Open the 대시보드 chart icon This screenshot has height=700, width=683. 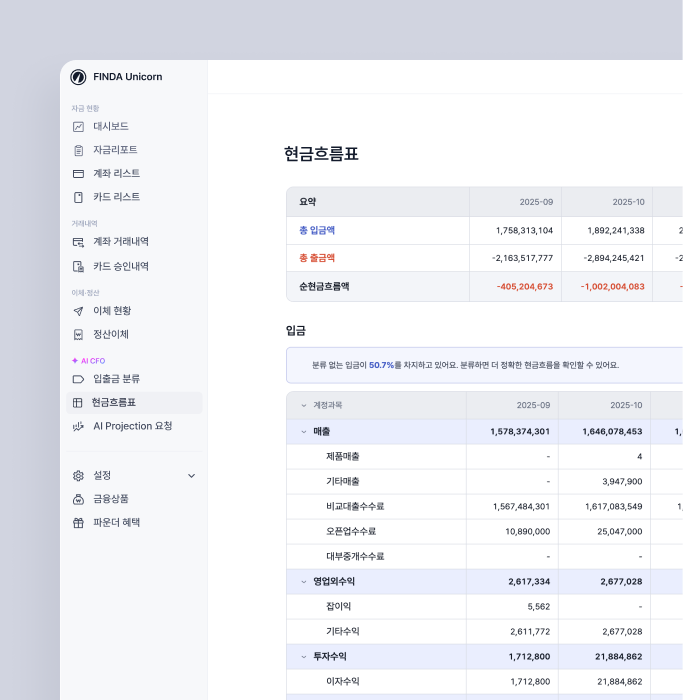click(78, 126)
